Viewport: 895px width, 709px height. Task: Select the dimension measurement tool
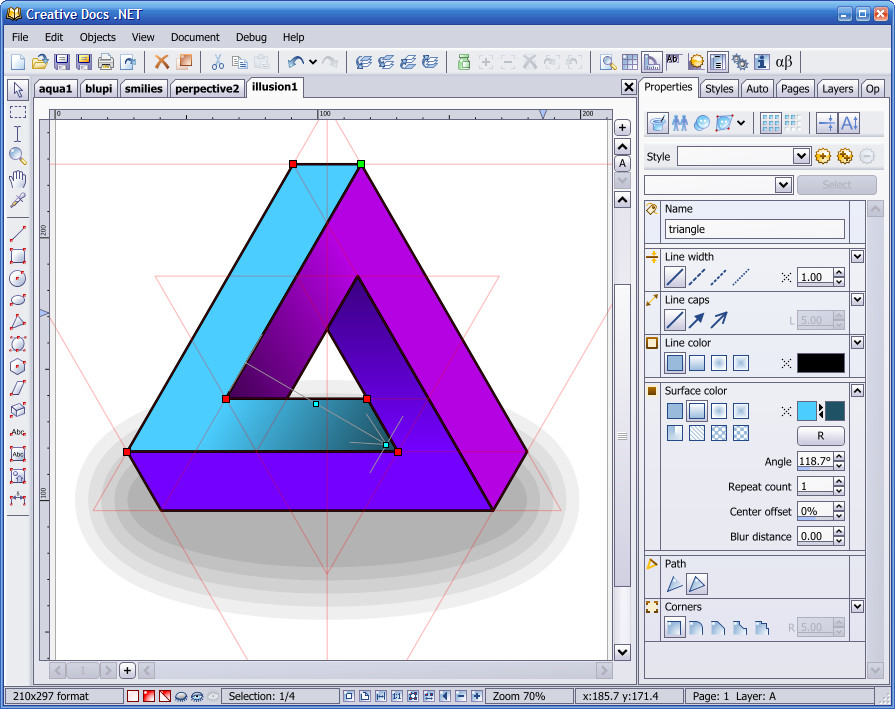click(x=18, y=498)
